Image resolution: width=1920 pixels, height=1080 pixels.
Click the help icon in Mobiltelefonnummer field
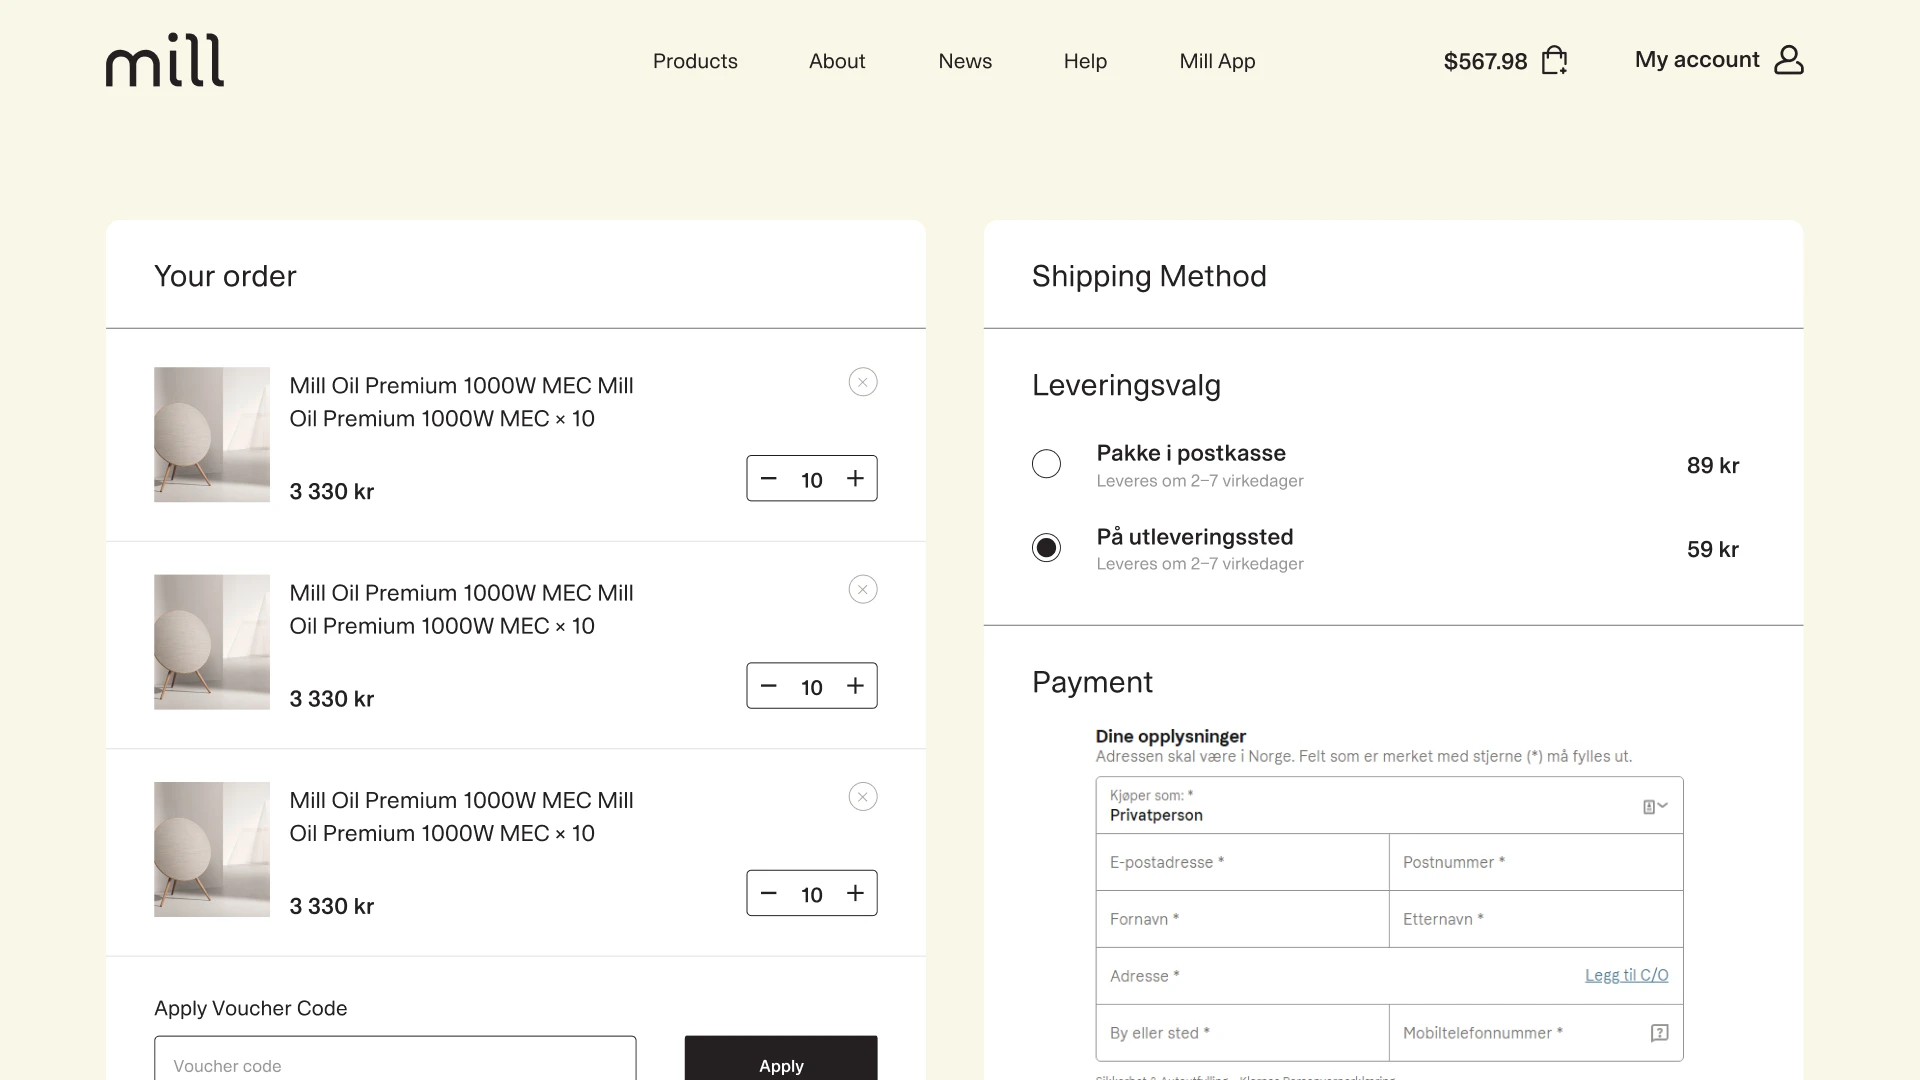1659,1033
